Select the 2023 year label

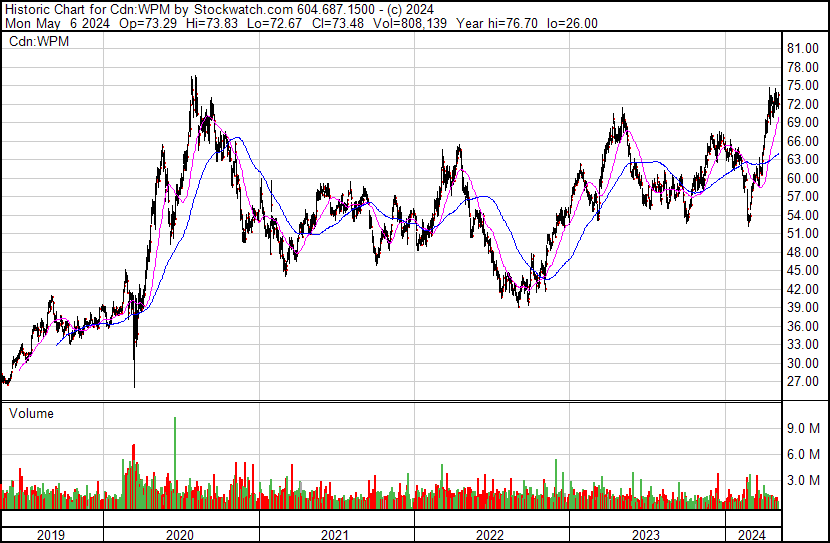pyautogui.click(x=645, y=535)
